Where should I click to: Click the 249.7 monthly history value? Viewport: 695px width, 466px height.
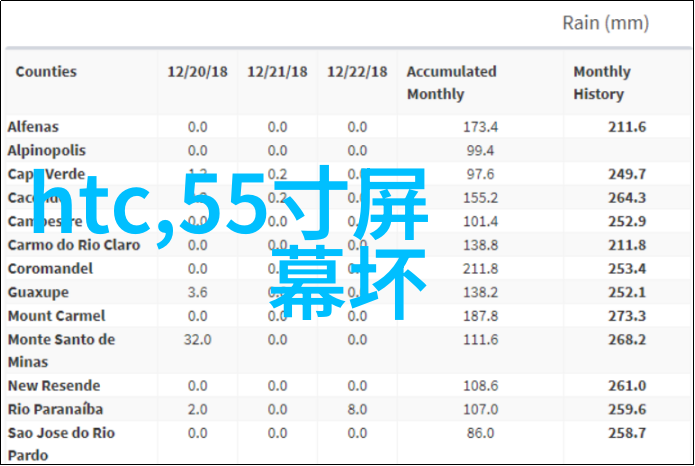coord(627,174)
